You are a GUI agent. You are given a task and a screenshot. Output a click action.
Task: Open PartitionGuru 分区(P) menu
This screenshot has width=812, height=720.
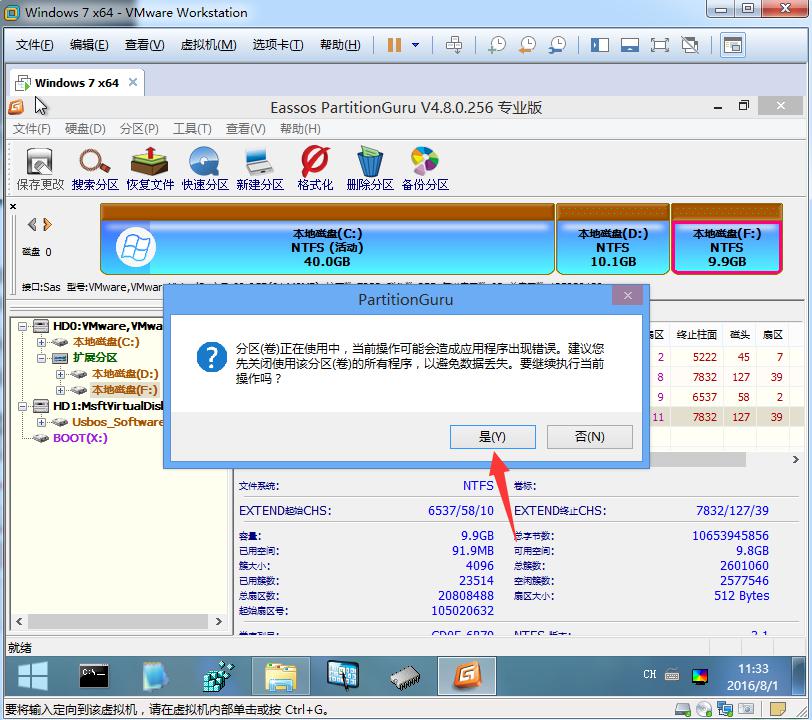pos(139,128)
